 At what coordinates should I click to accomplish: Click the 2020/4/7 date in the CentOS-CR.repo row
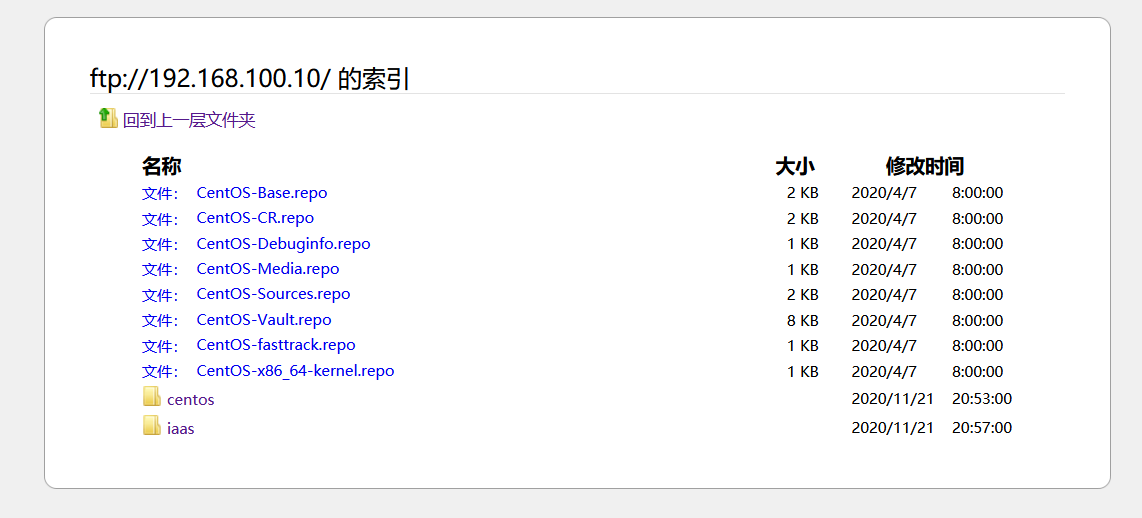(884, 219)
